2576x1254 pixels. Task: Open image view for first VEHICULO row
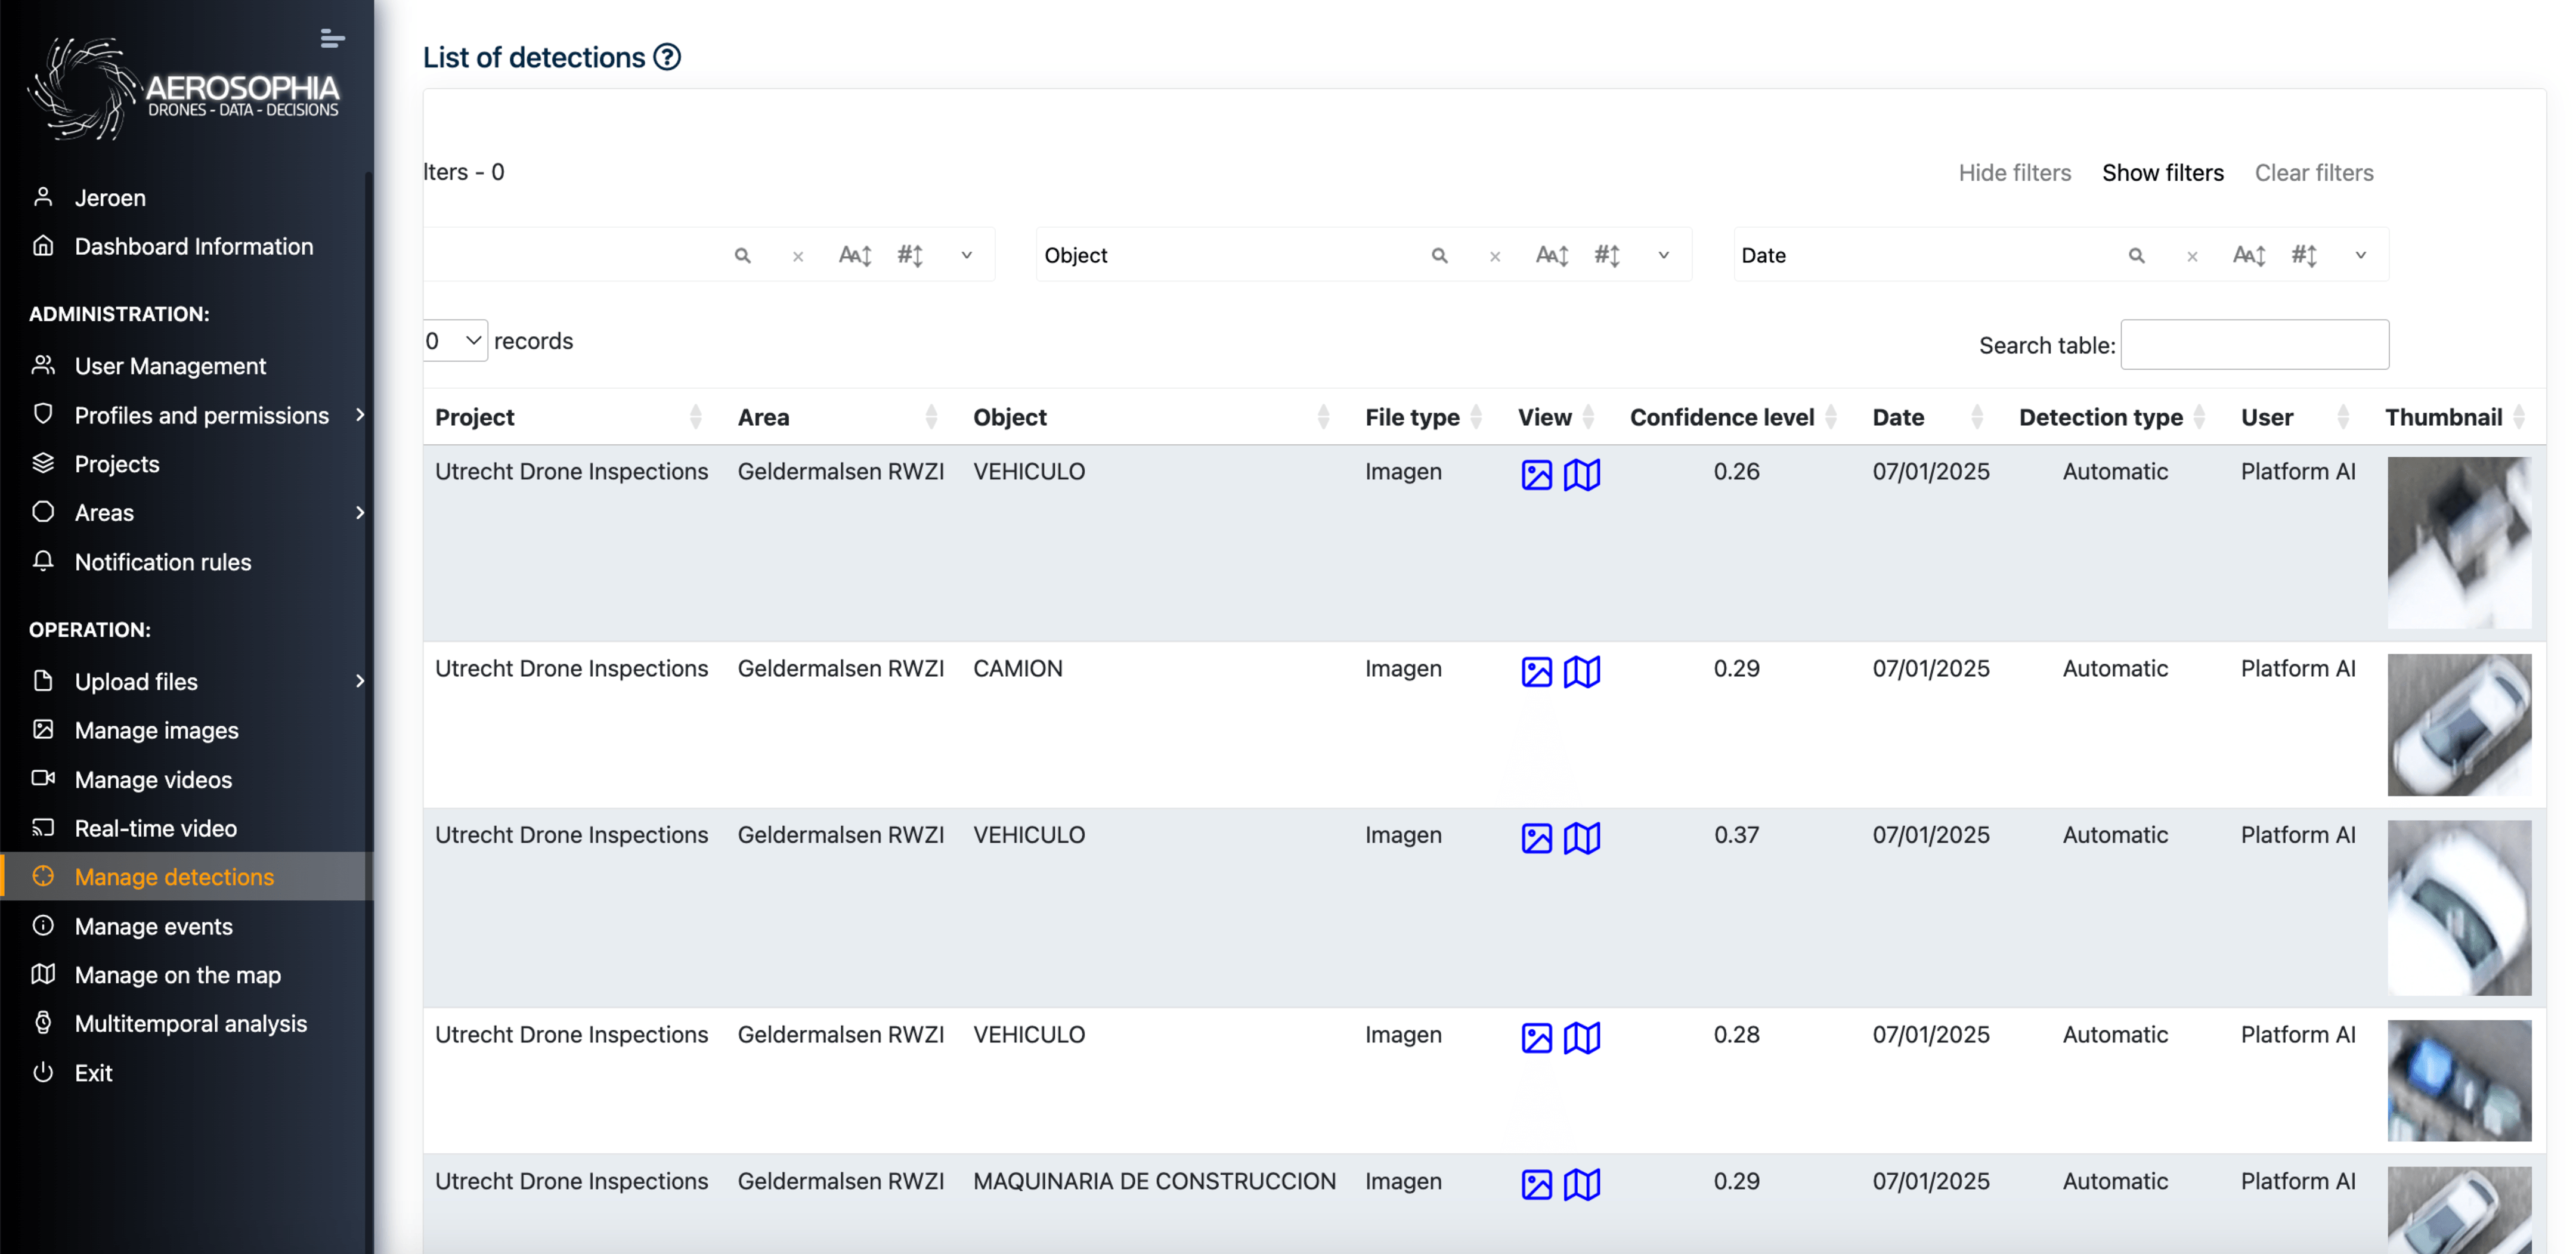[x=1536, y=474]
